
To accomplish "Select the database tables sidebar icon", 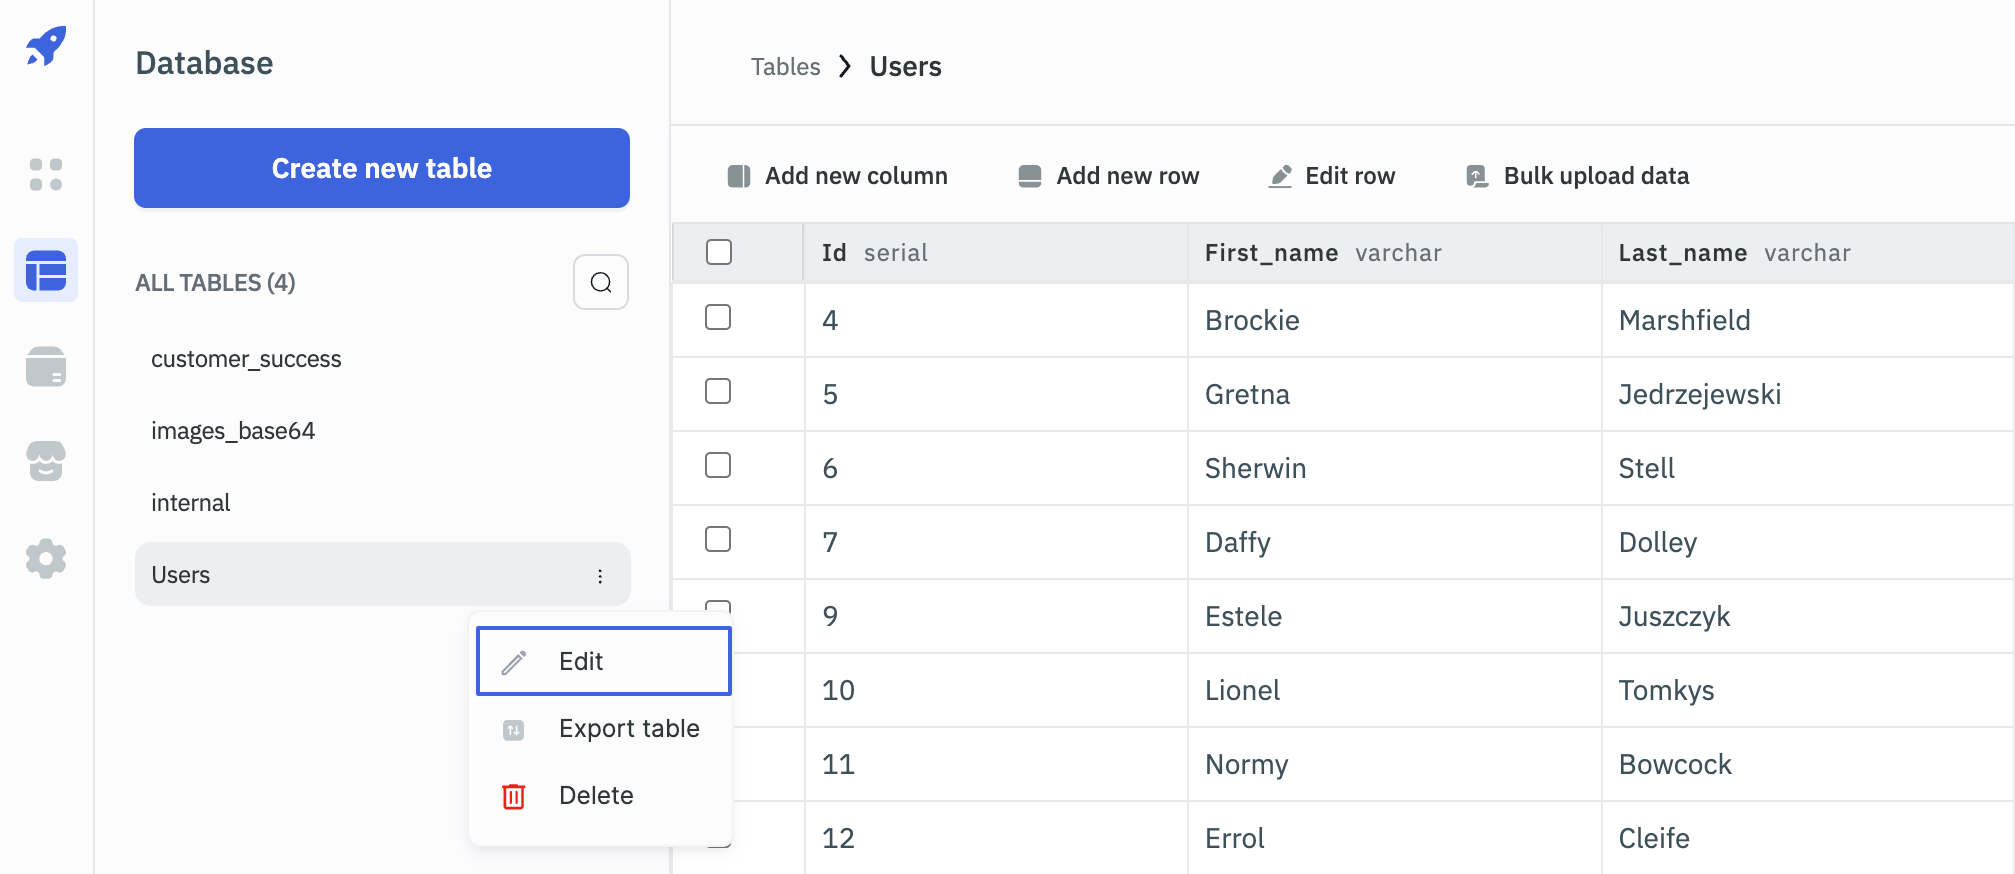I will 46,271.
